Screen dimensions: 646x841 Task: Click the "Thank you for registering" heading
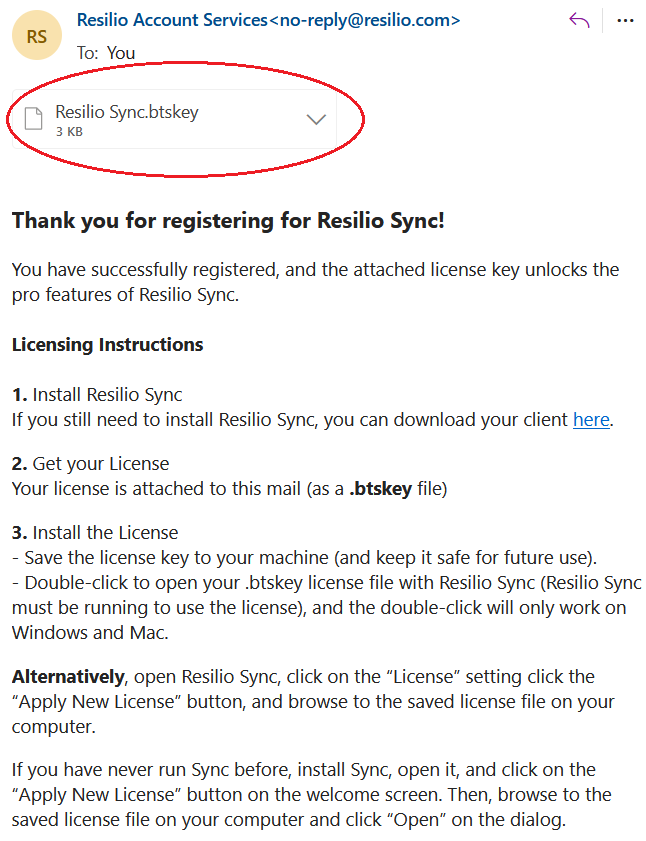[228, 220]
